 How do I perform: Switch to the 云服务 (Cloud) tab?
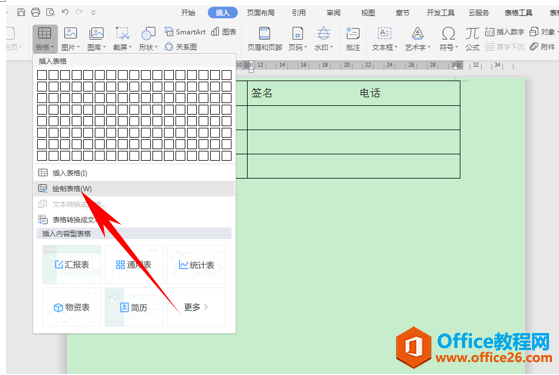pos(478,13)
